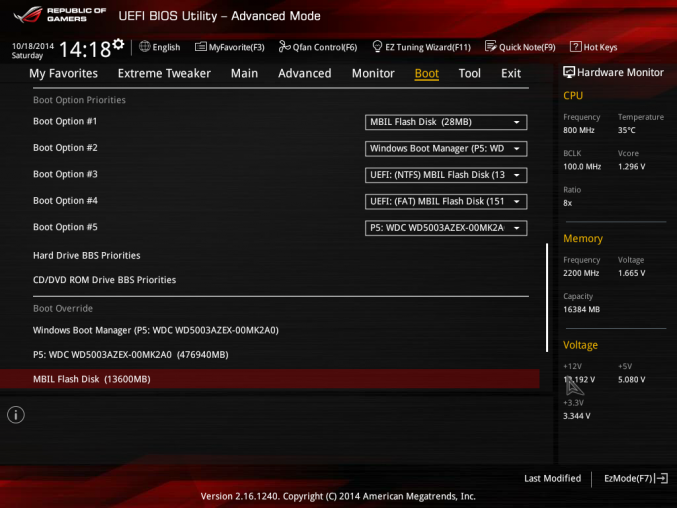
Task: Expand Boot Option #3 UEFI NTFS dropdown
Action: (446, 175)
